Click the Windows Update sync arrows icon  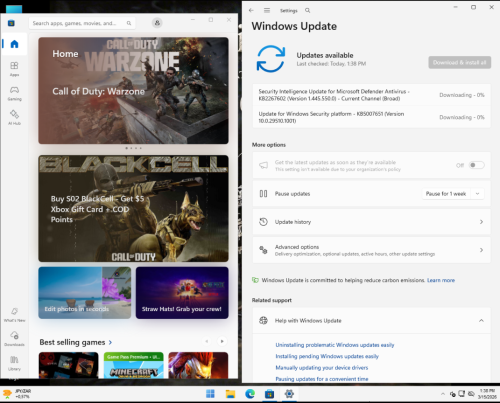(271, 59)
